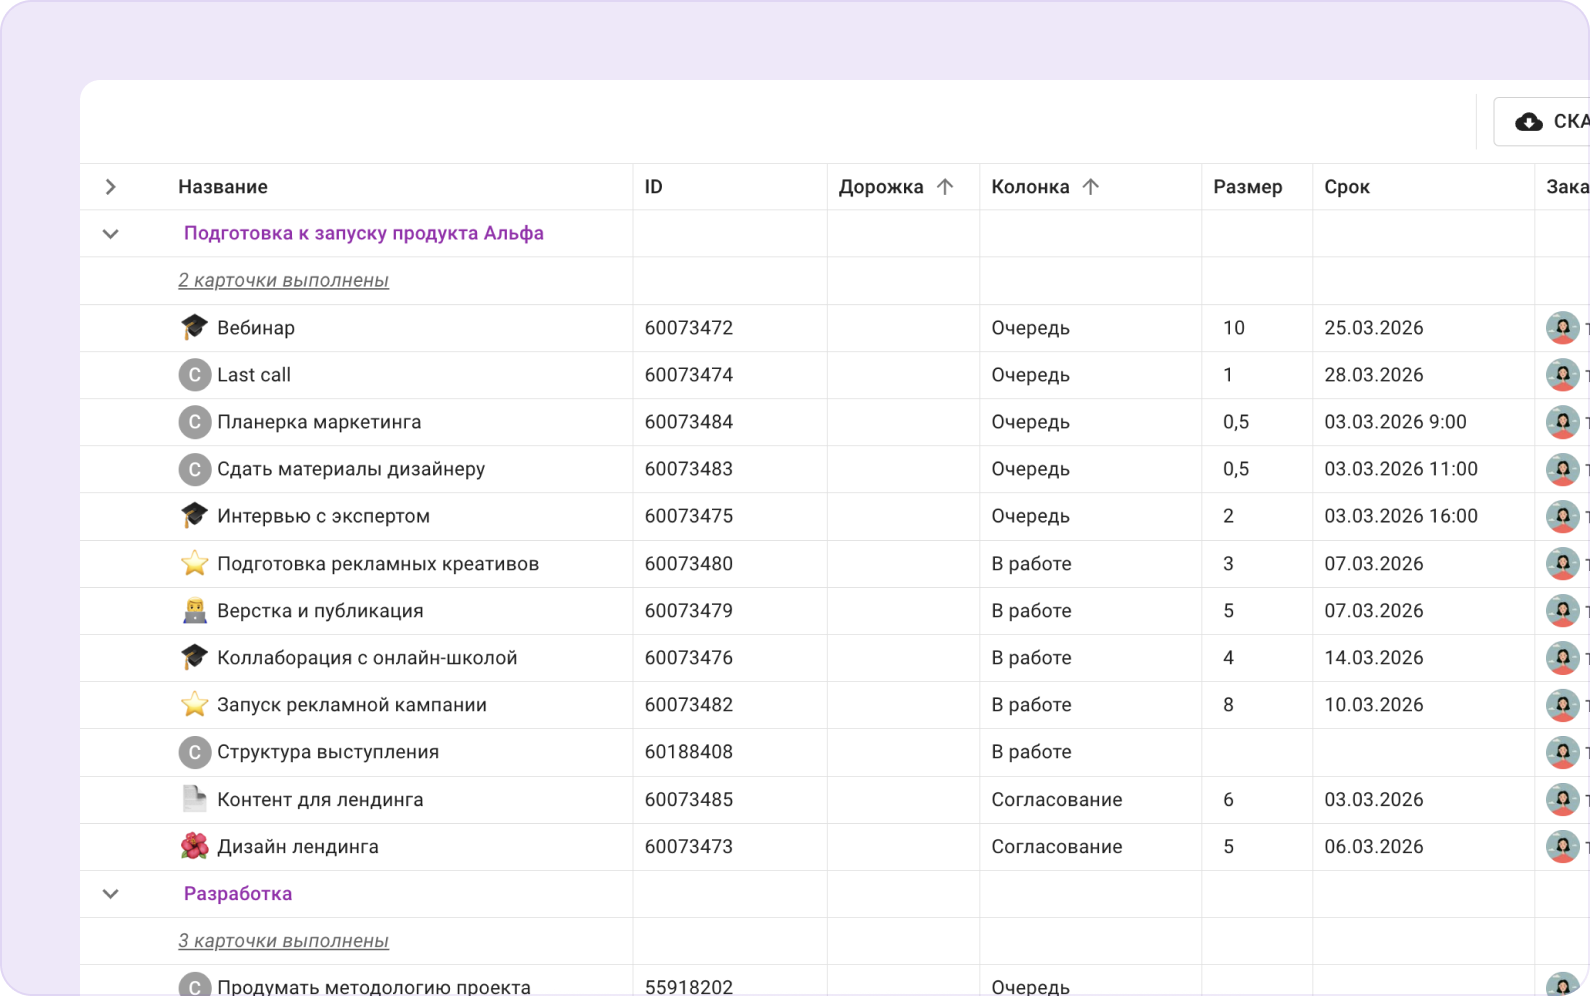Open the 2 карточки выполнены link

pos(283,281)
